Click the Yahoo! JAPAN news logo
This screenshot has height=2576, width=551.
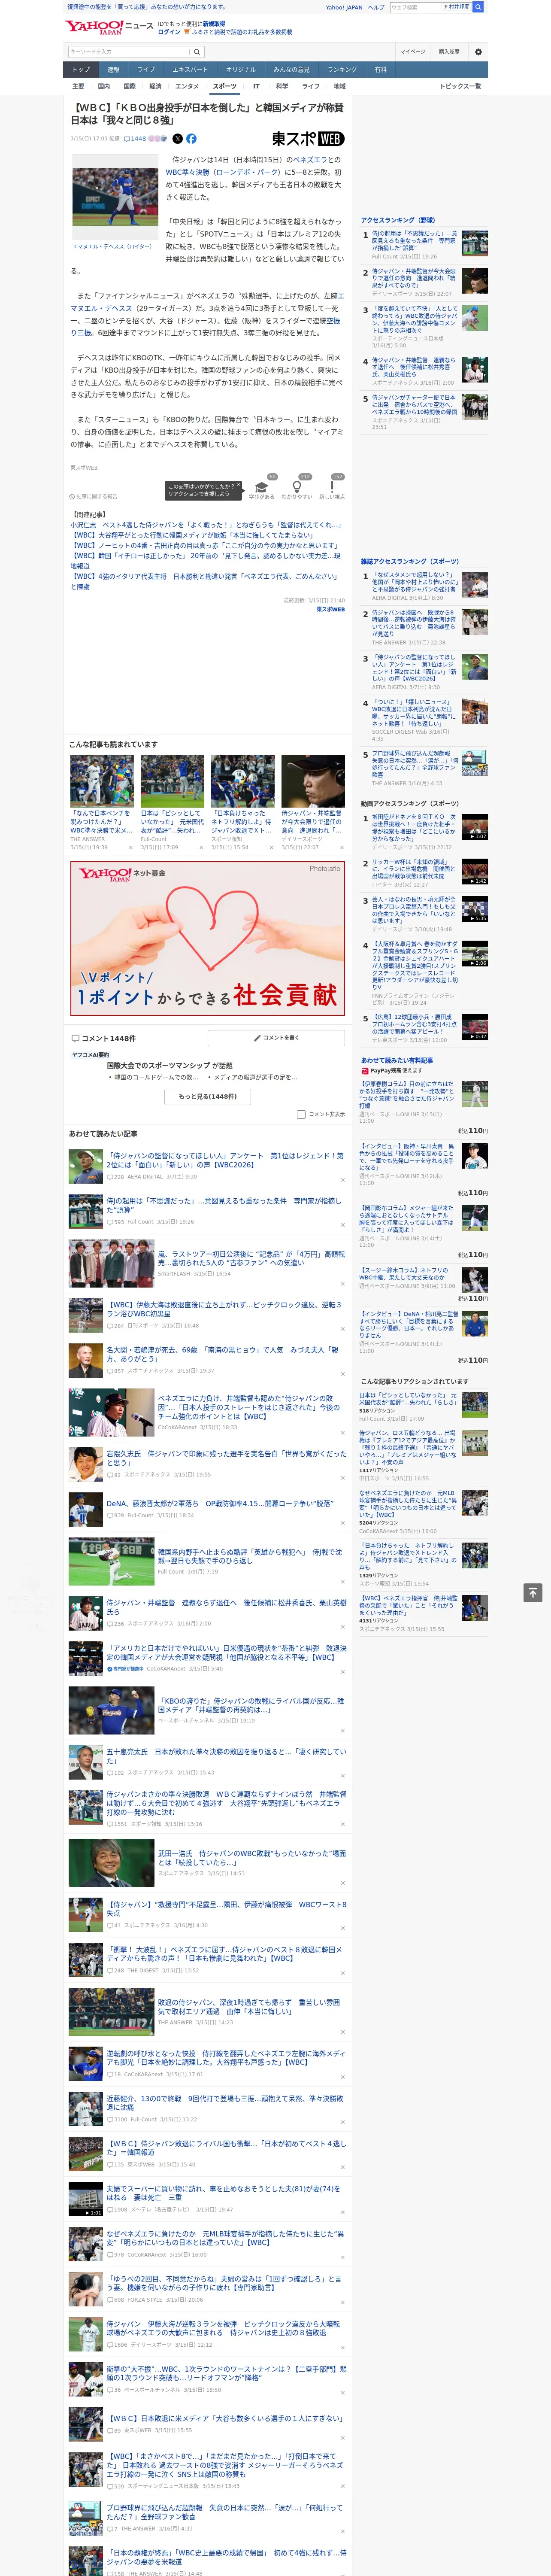(109, 27)
